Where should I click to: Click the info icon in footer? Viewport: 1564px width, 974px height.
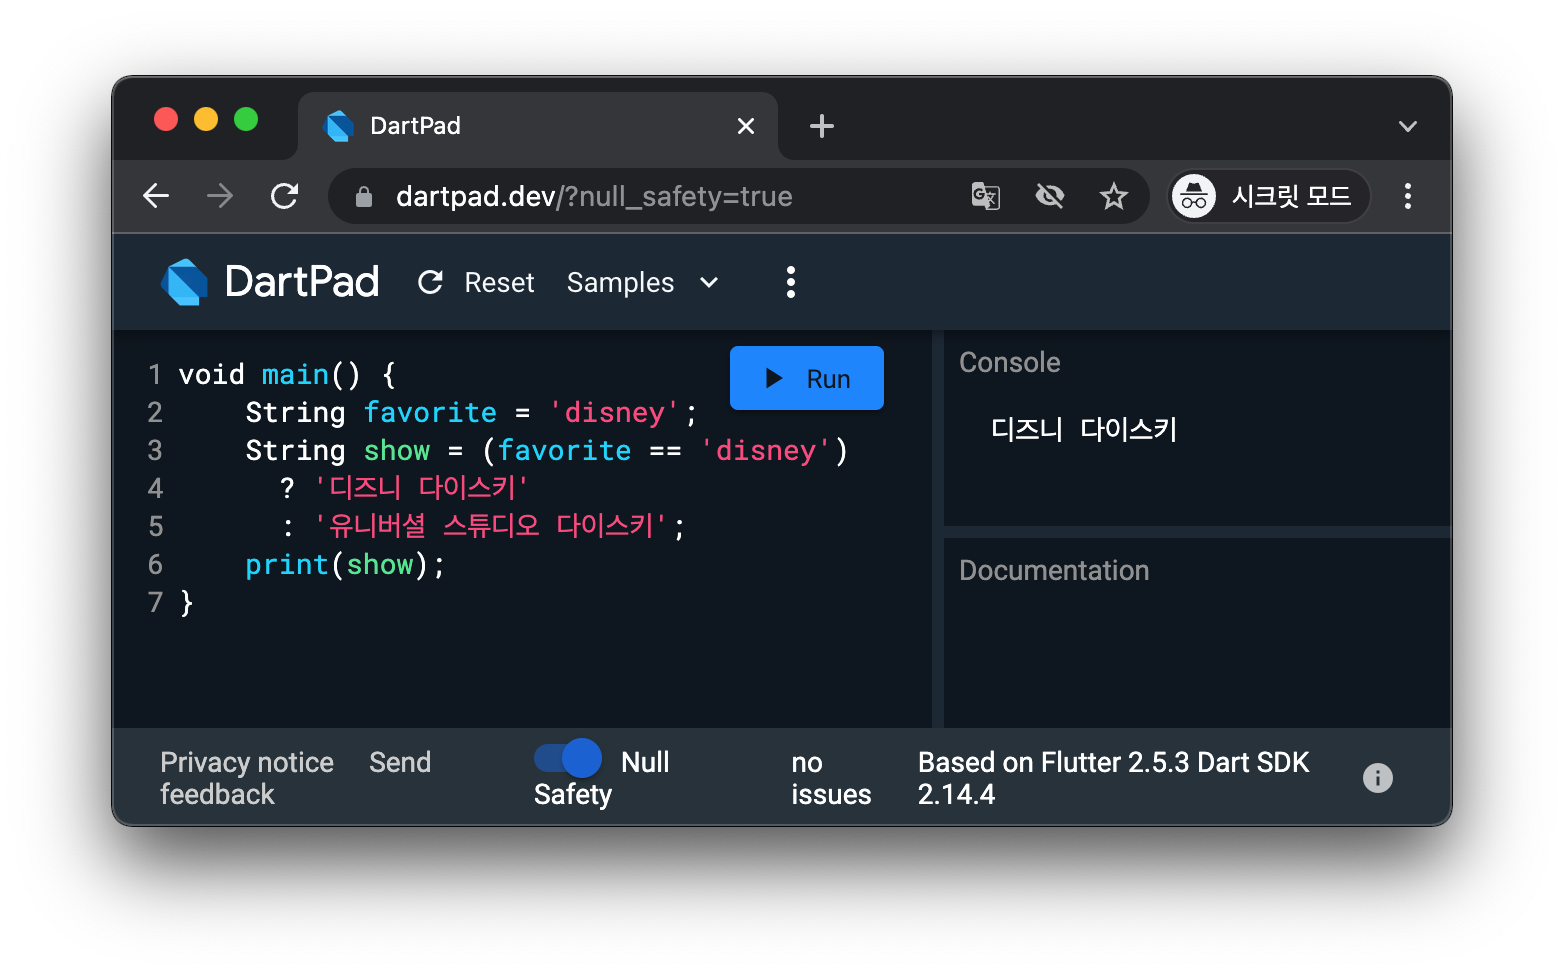click(x=1378, y=778)
